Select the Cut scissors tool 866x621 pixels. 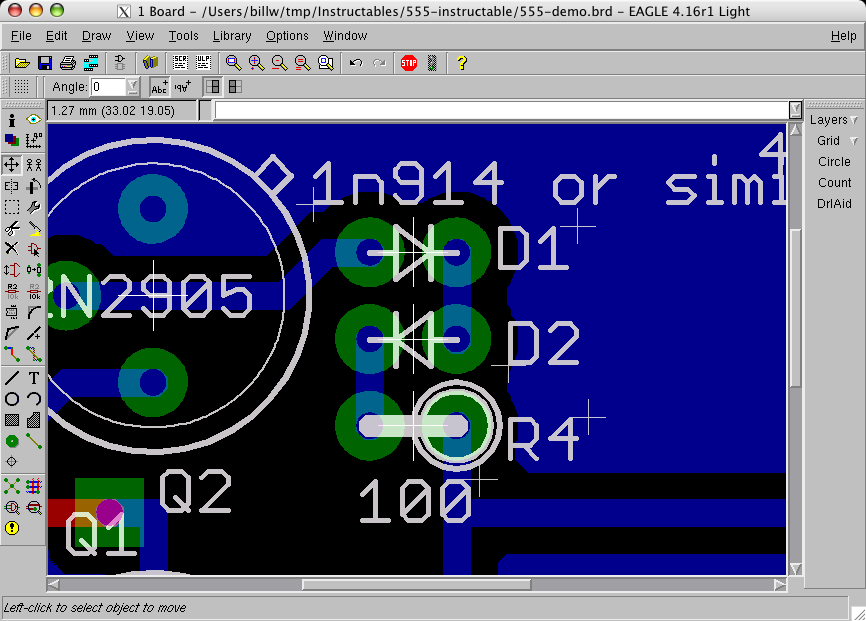tap(12, 228)
